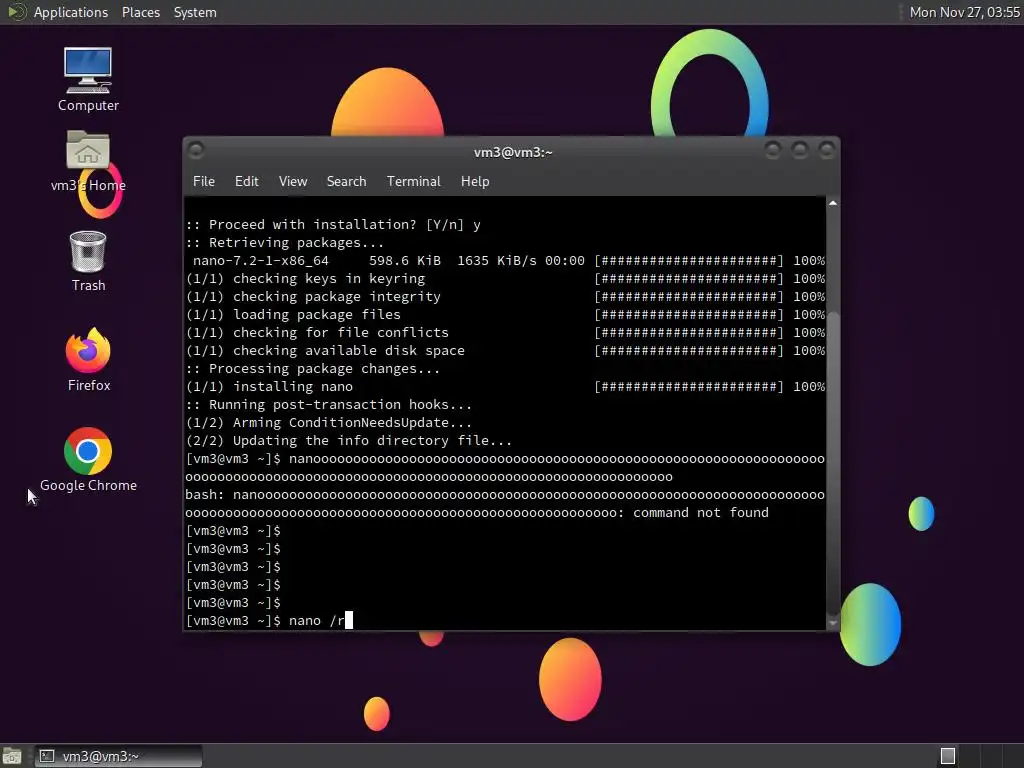1024x768 pixels.
Task: Open the Places menu in top panel
Action: 140,12
